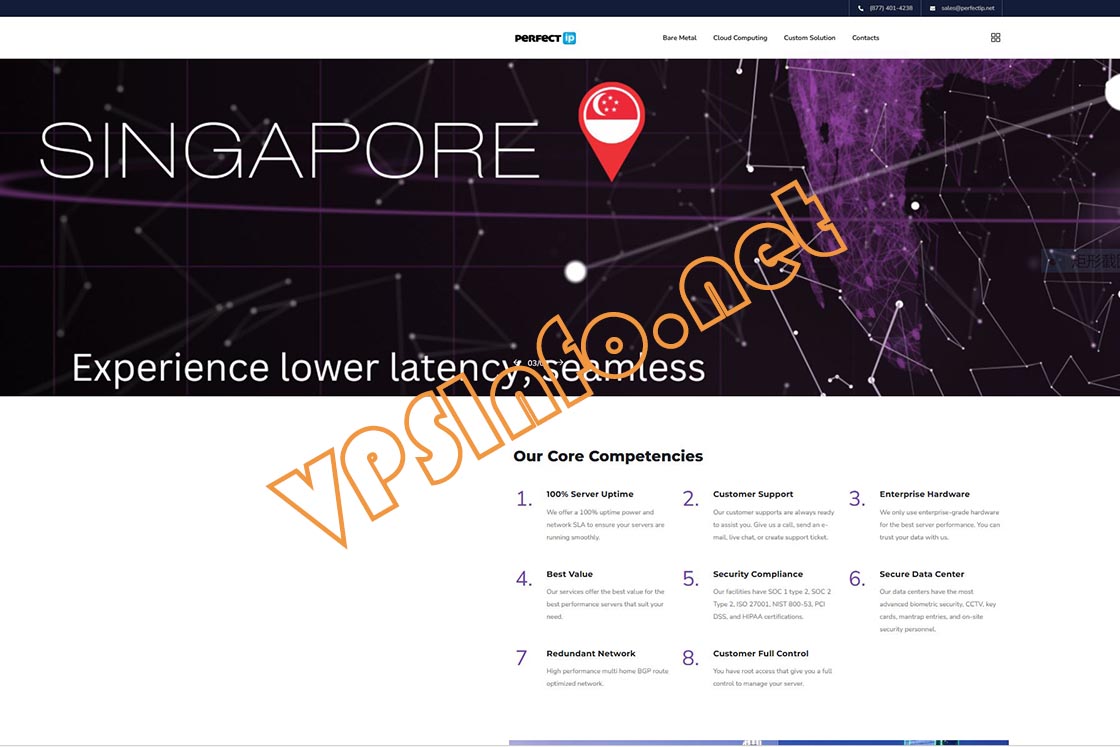Image resolution: width=1120 pixels, height=747 pixels.
Task: Click the 'Experience lower latency, seamless' slide text
Action: click(389, 369)
